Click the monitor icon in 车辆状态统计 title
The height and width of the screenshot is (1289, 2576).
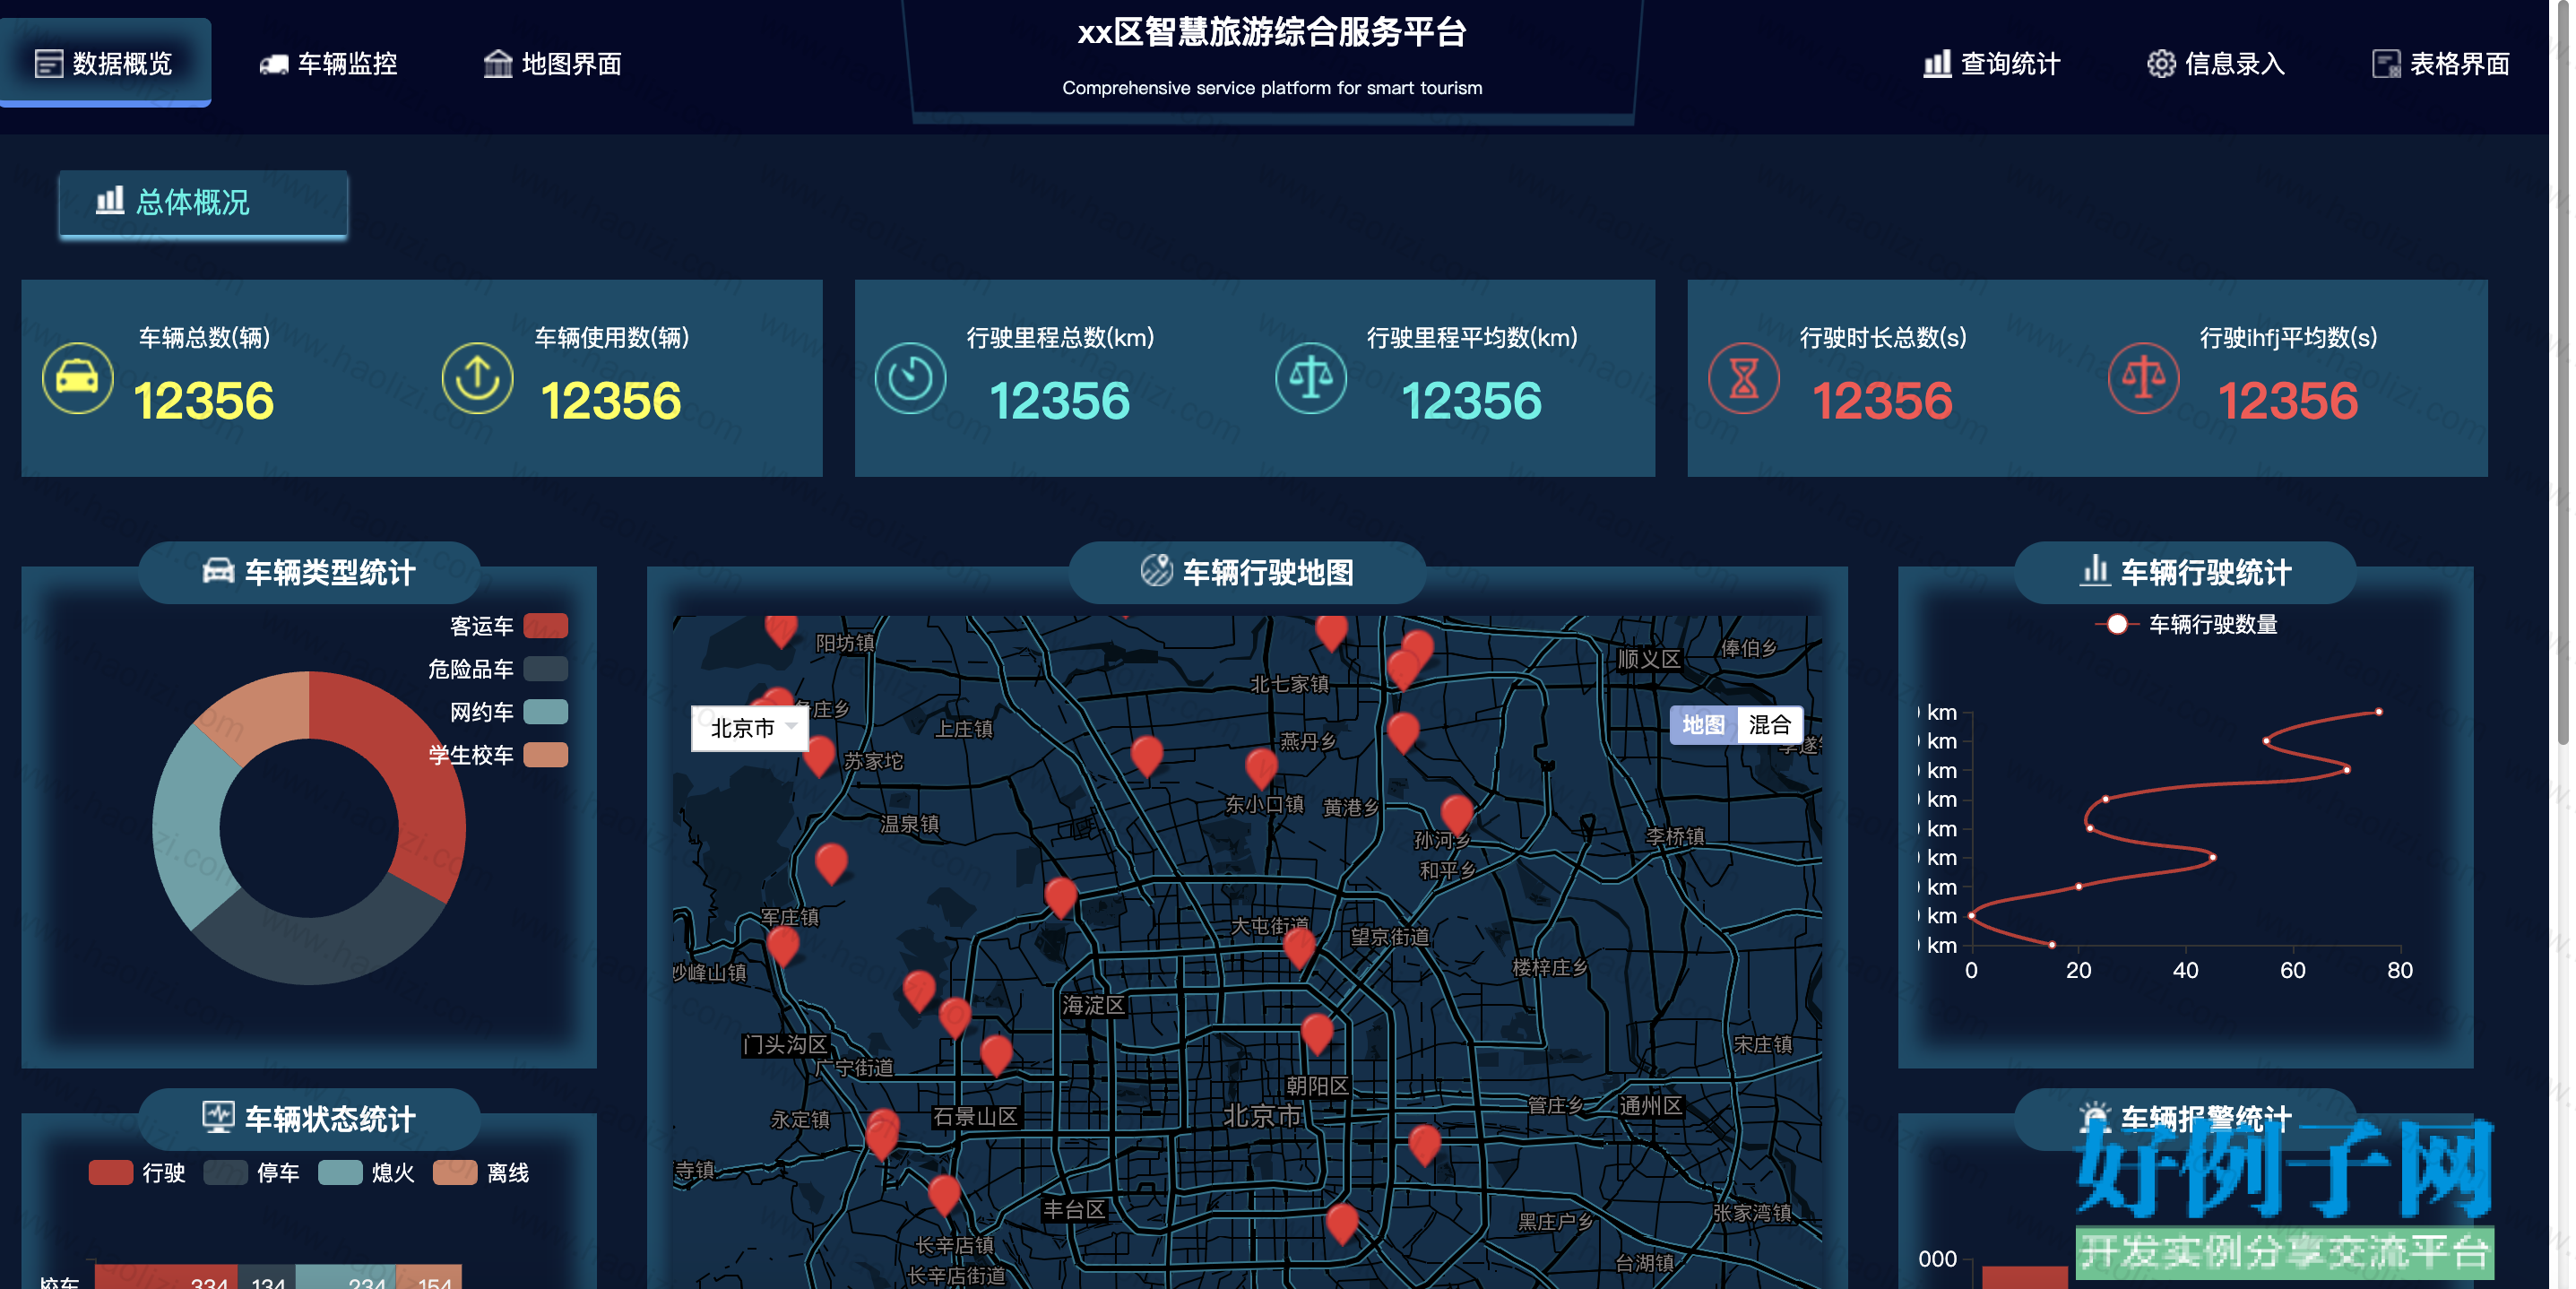(x=218, y=1116)
